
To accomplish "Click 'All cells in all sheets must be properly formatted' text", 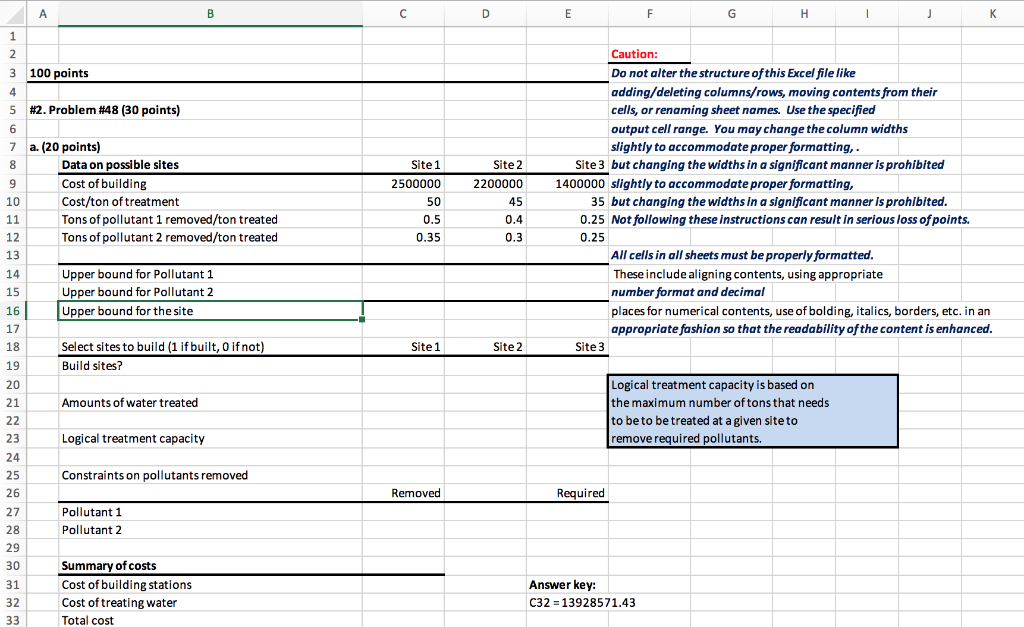I will pyautogui.click(x=742, y=255).
